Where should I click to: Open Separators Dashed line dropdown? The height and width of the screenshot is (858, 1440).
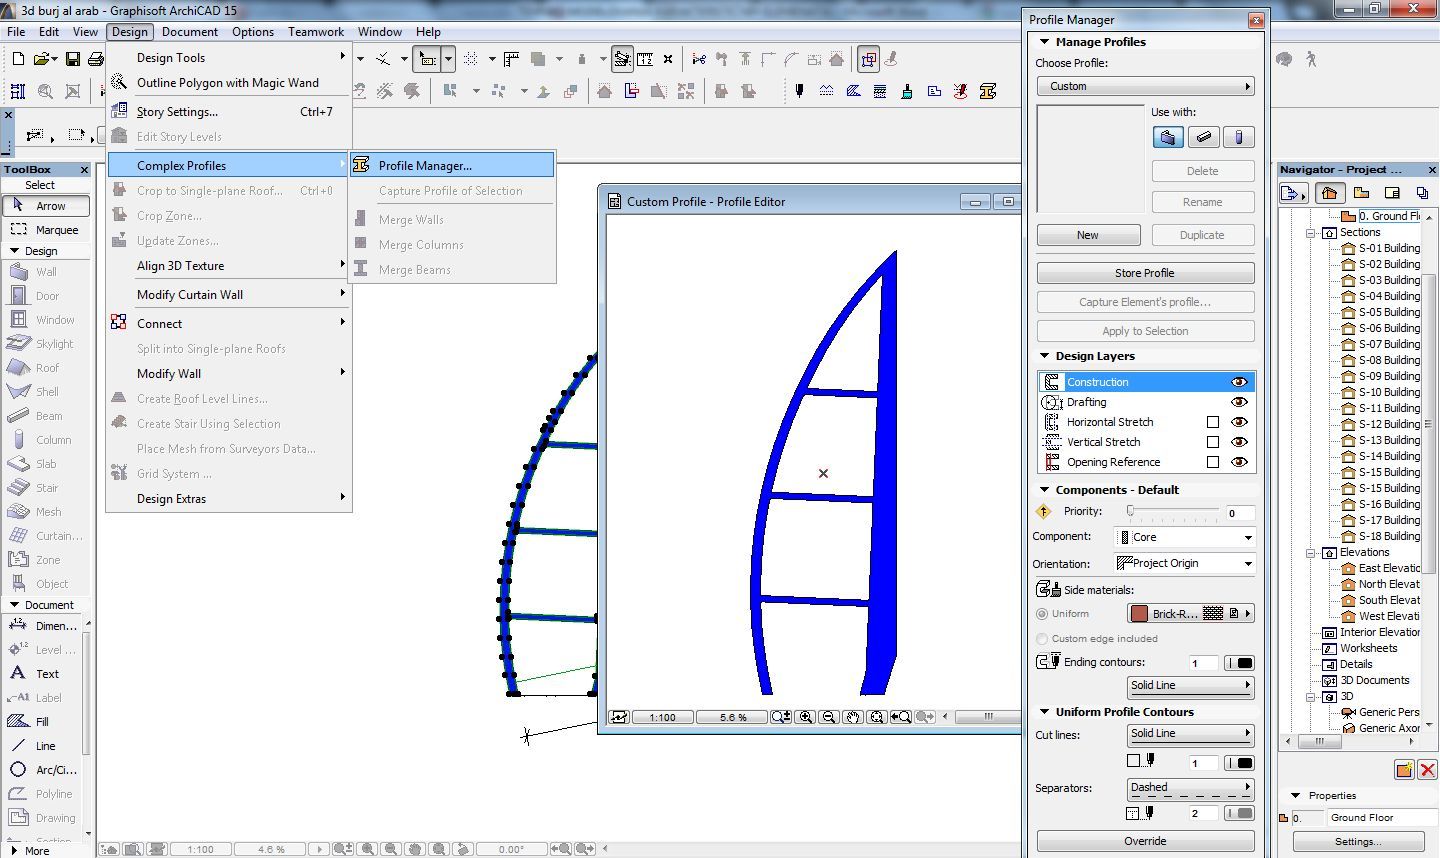(1191, 788)
